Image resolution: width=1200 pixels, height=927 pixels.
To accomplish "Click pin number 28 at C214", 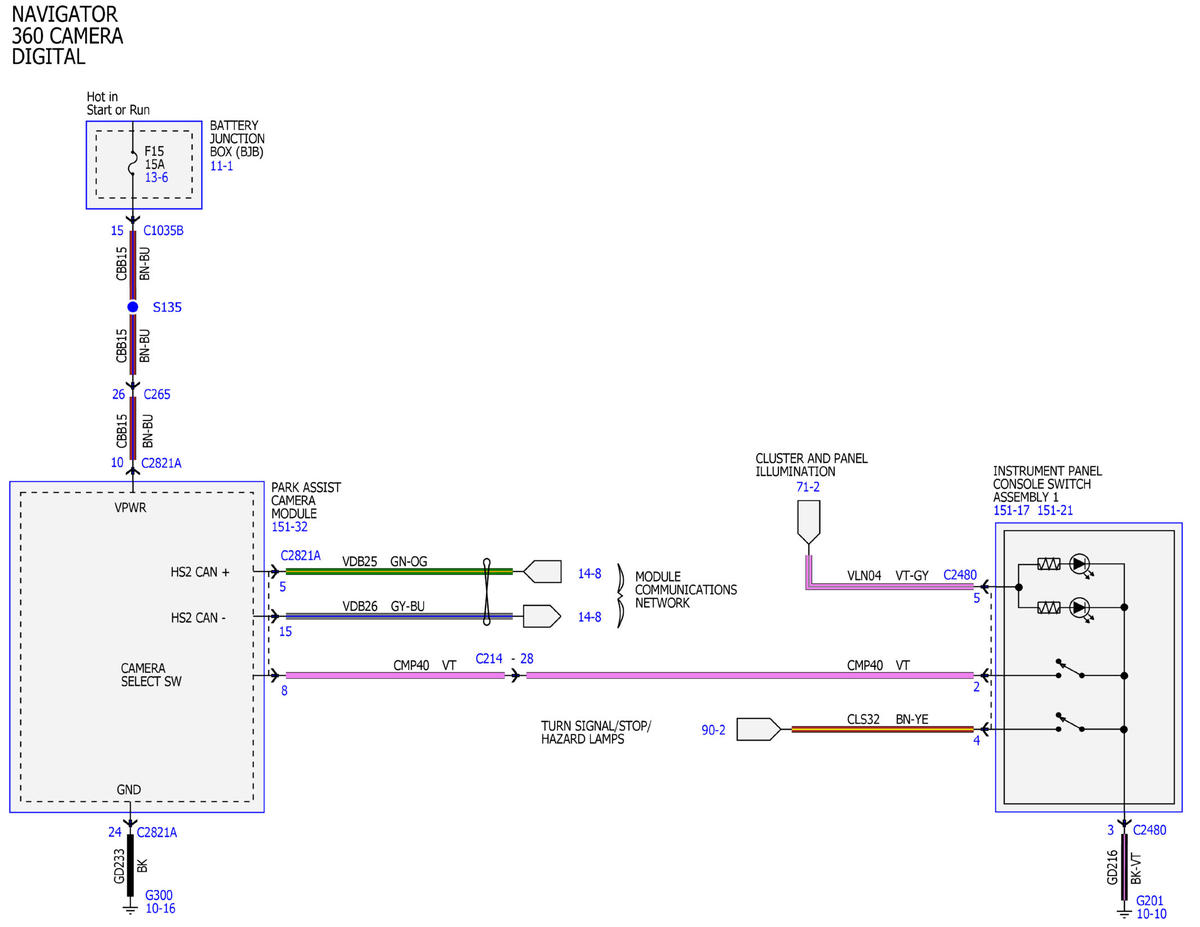I will 526,659.
